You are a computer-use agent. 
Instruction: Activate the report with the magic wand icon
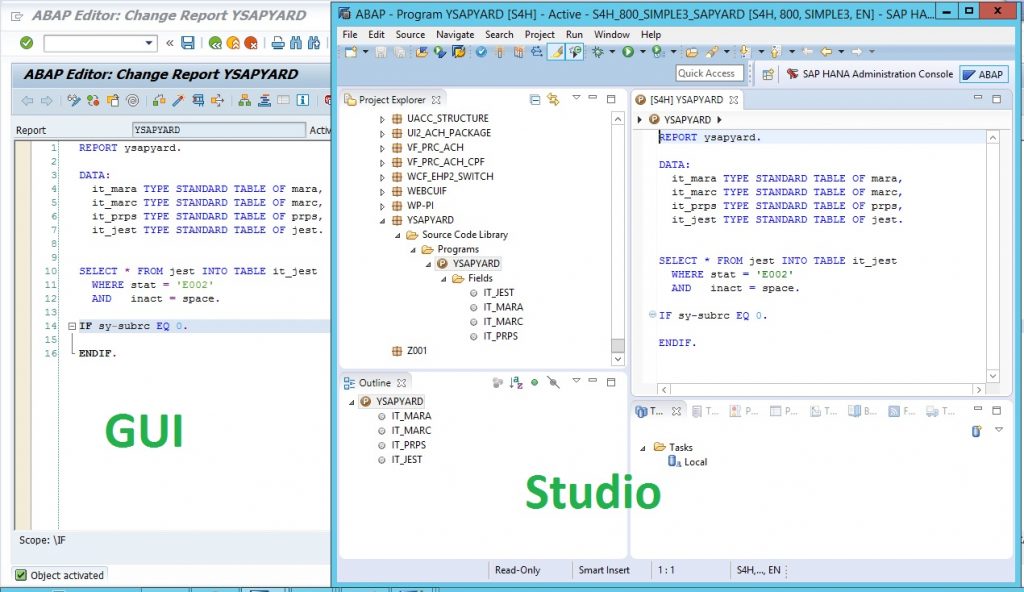point(178,100)
